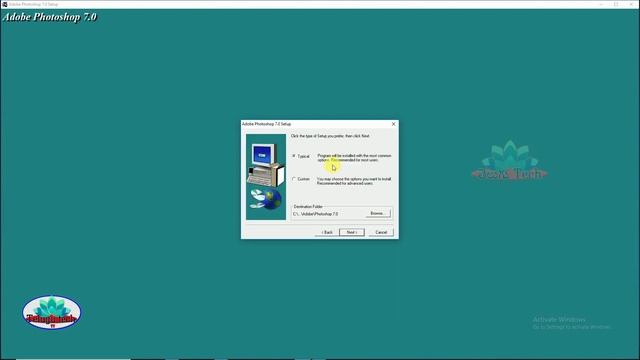Click the destination path 'Adobe\Photoshop 7.0' text
Image resolution: width=640 pixels, height=360 pixels.
click(315, 214)
